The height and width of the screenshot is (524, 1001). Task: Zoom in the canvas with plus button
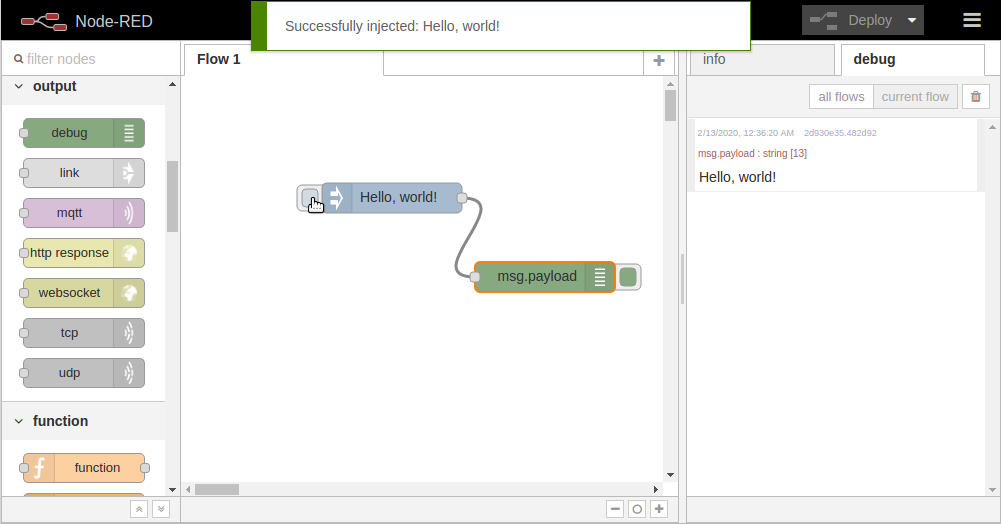(659, 509)
